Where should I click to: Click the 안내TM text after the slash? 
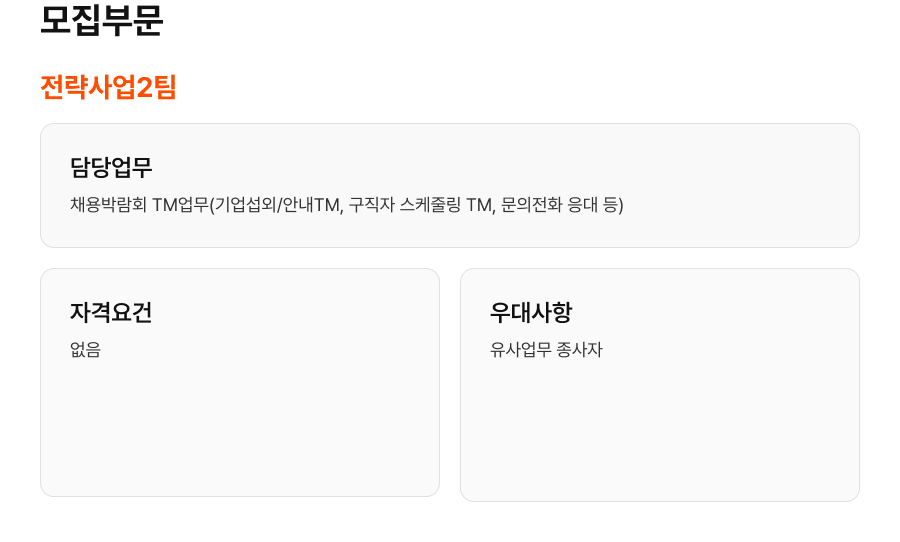click(x=311, y=205)
